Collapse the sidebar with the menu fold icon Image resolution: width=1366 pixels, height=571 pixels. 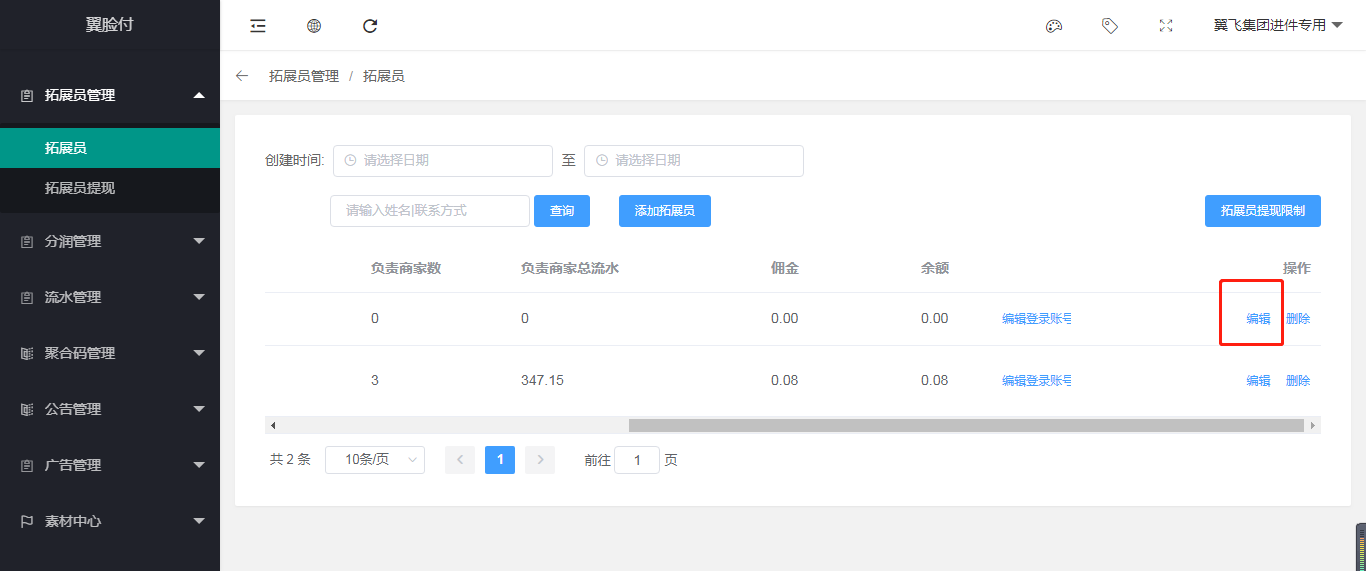point(258,26)
